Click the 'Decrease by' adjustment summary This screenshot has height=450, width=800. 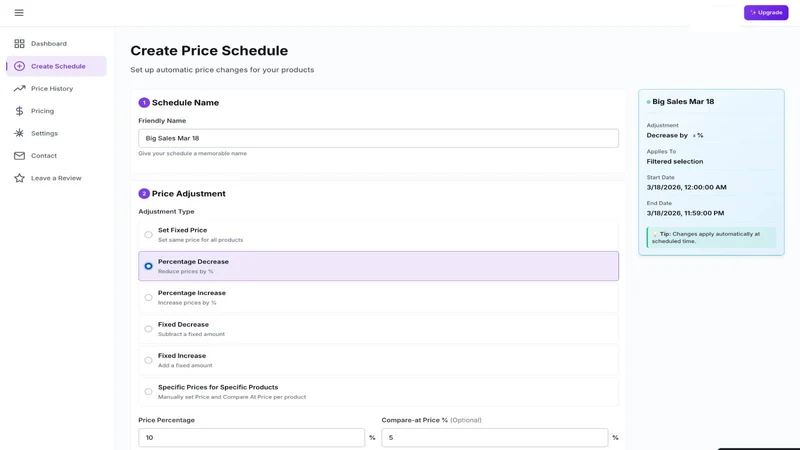[x=674, y=136]
